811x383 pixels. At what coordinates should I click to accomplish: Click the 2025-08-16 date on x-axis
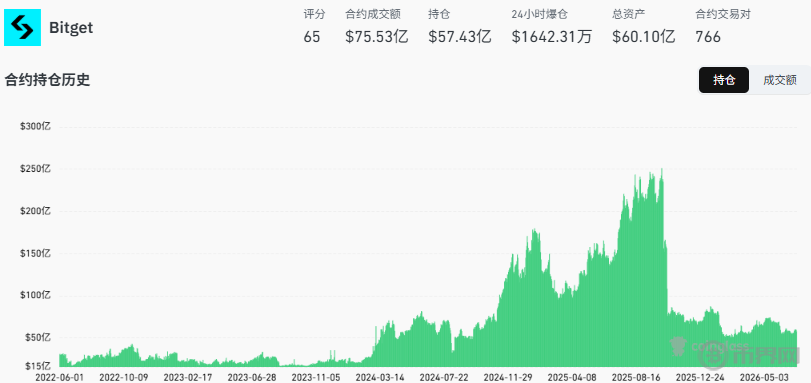coord(636,377)
